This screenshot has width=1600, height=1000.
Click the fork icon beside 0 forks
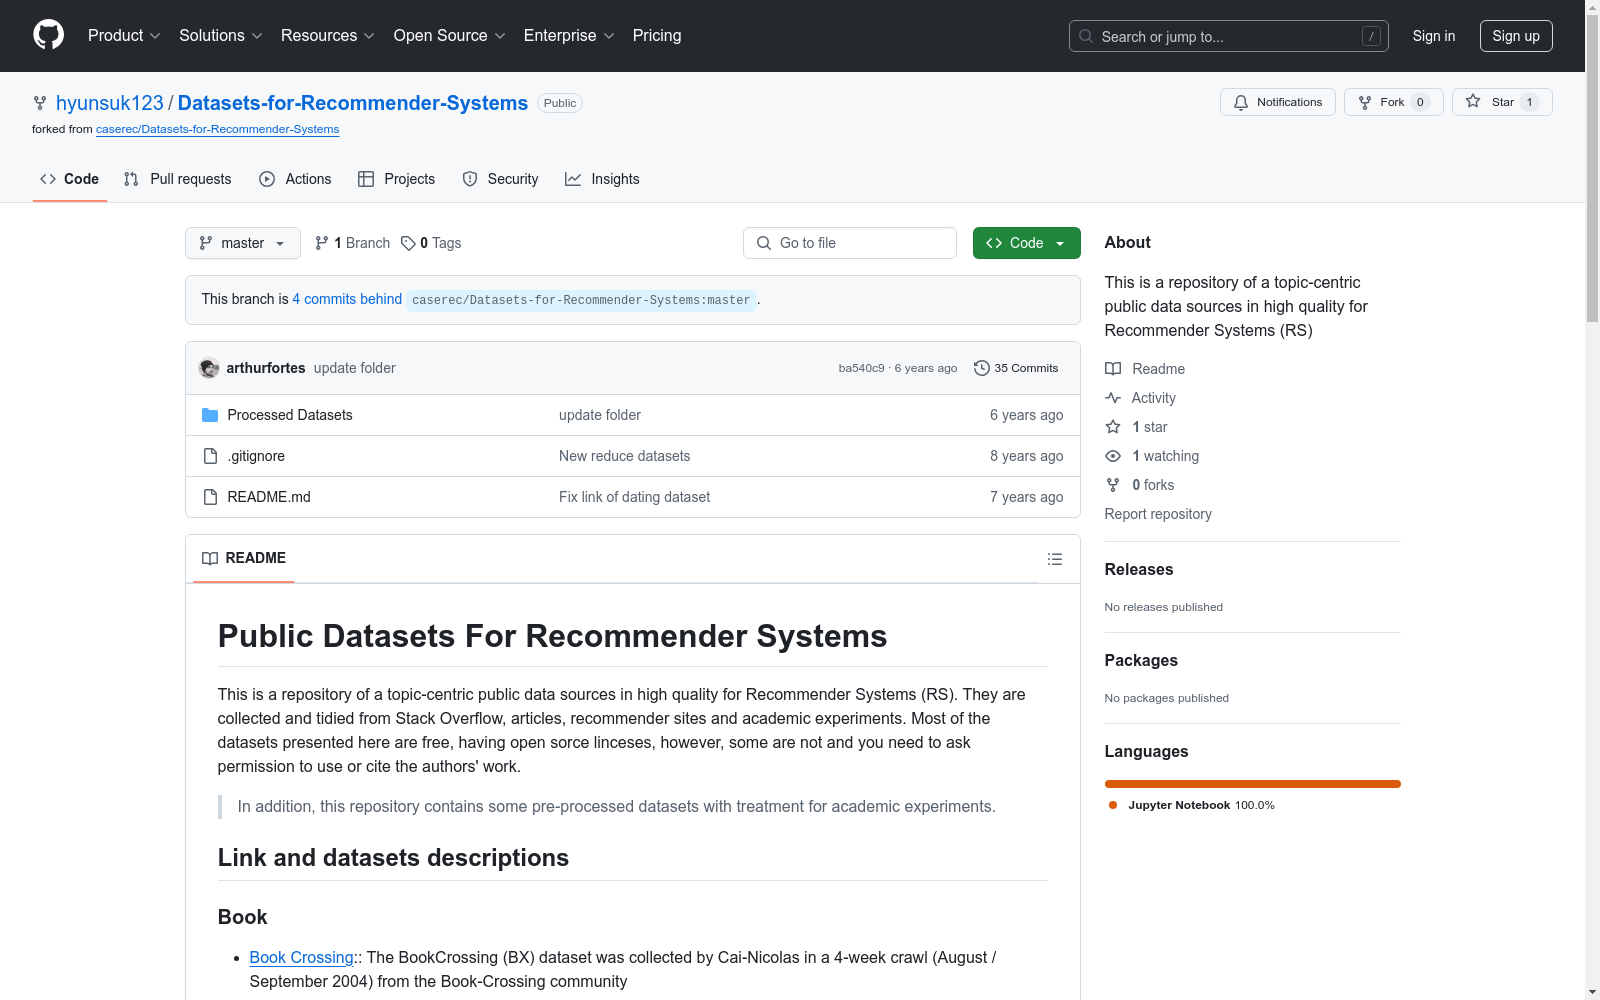click(x=1113, y=485)
